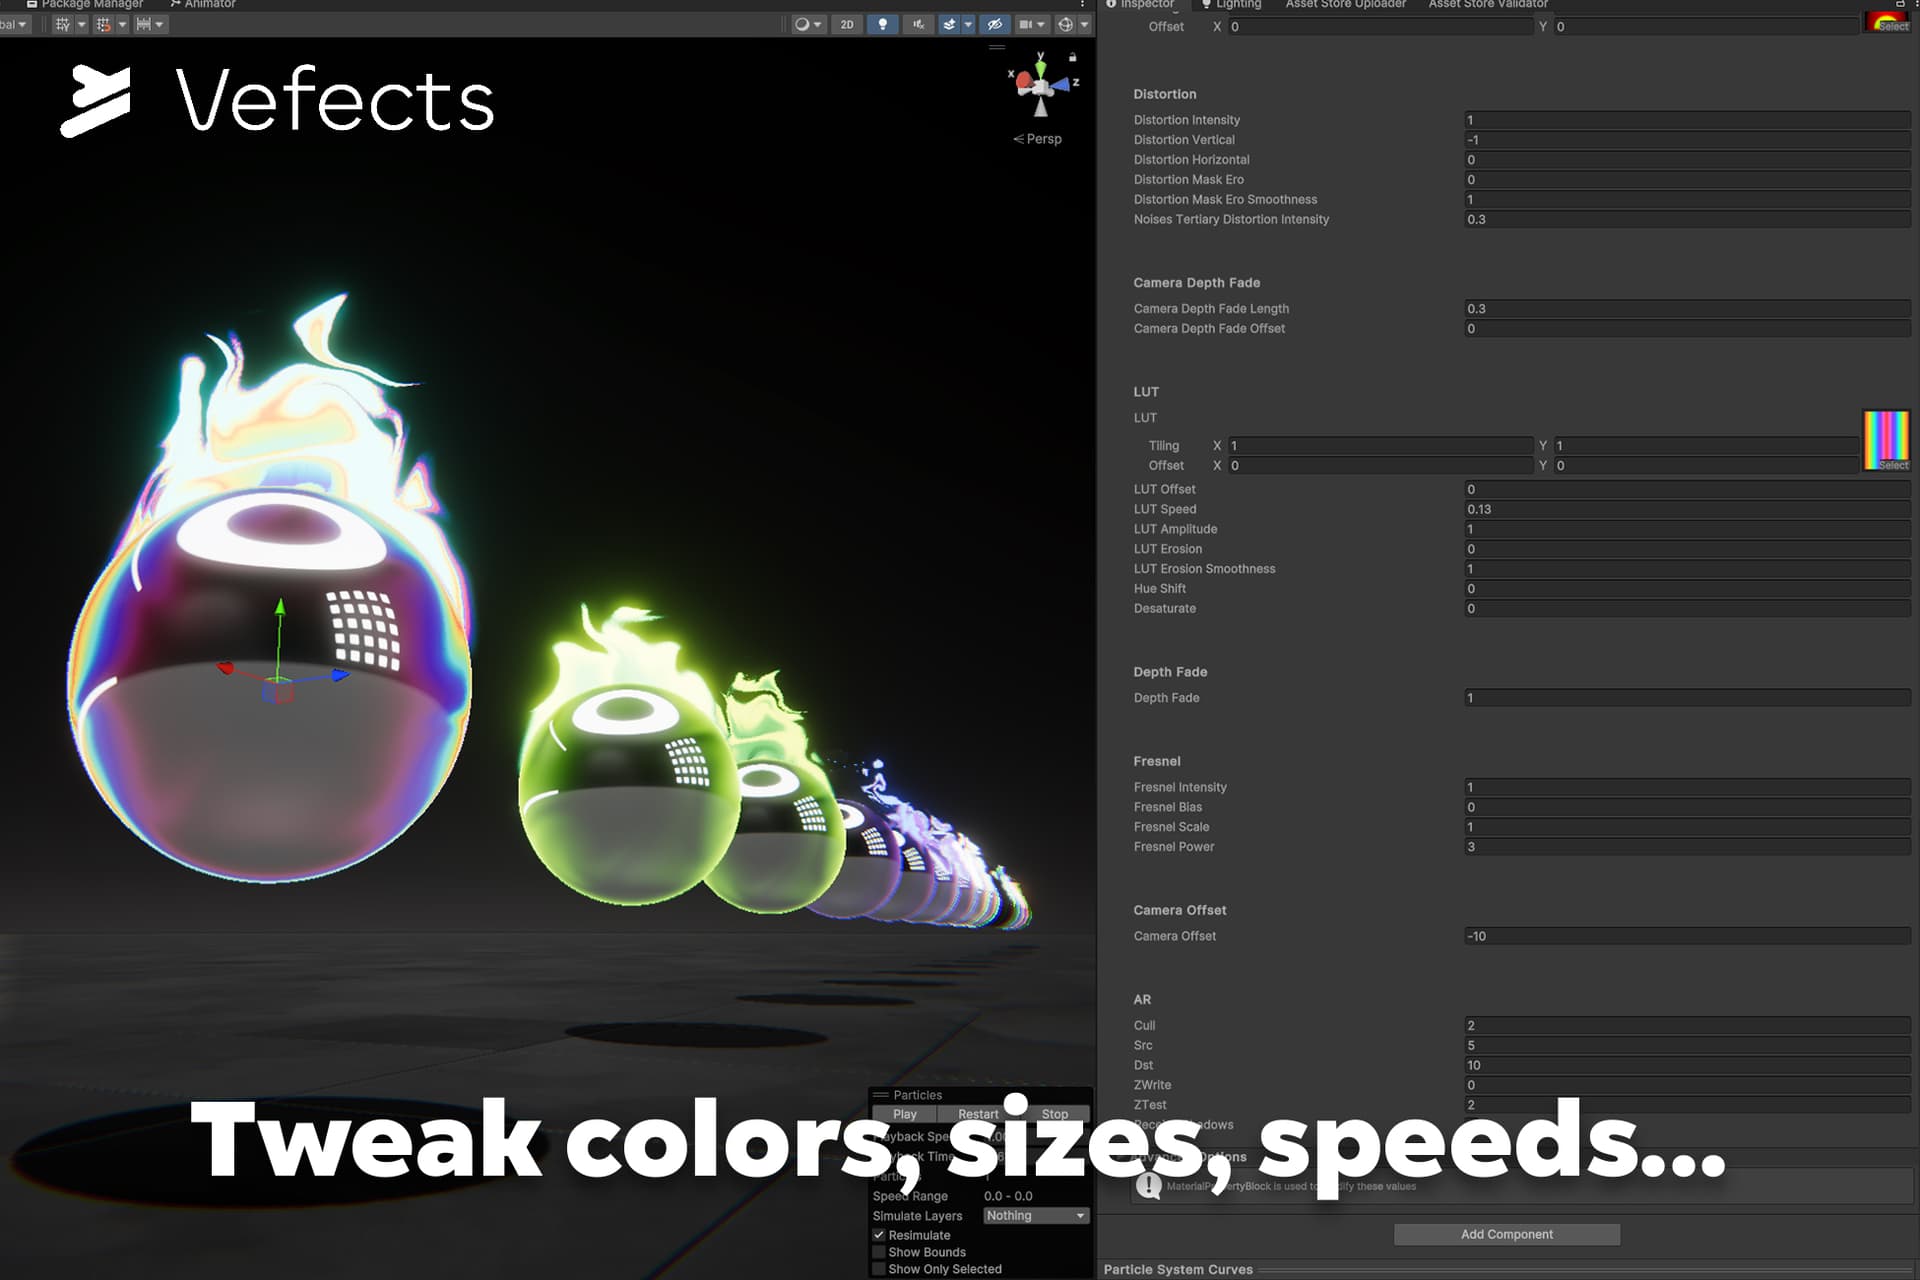Click Add Component button
This screenshot has height=1280, width=1920.
click(1506, 1234)
